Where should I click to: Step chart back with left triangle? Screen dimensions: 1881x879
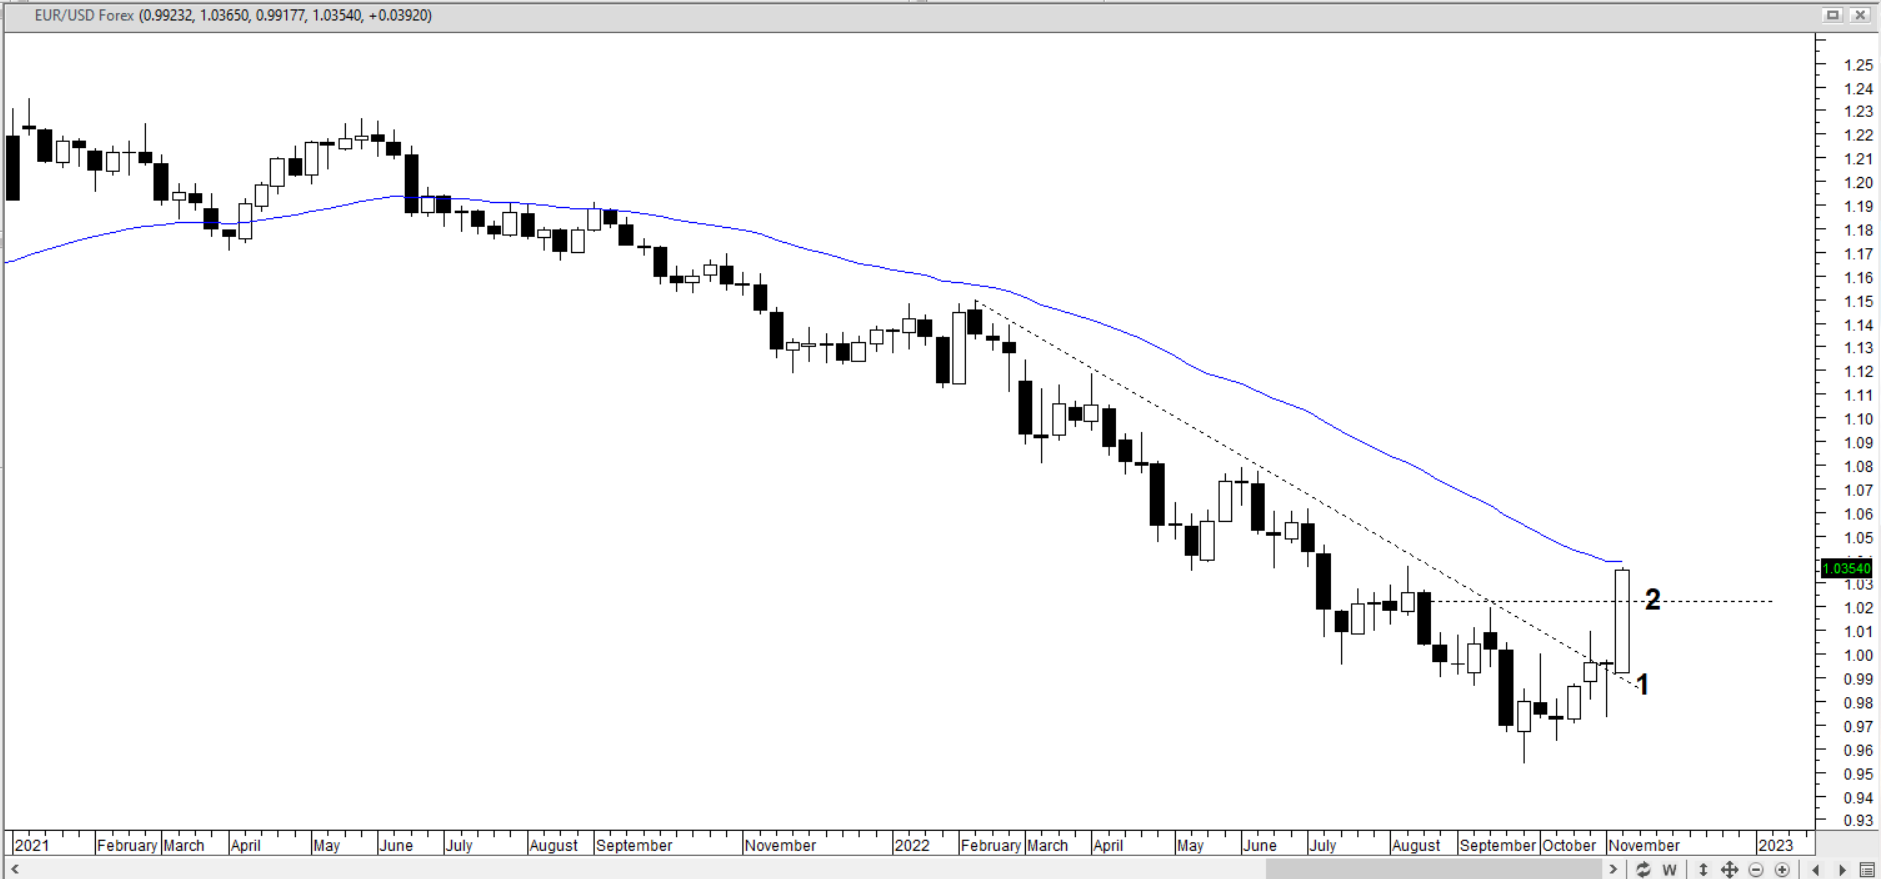[x=1816, y=870]
